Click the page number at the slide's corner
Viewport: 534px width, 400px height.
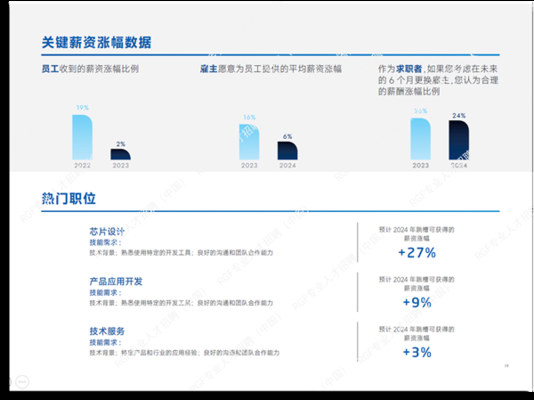tap(506, 366)
